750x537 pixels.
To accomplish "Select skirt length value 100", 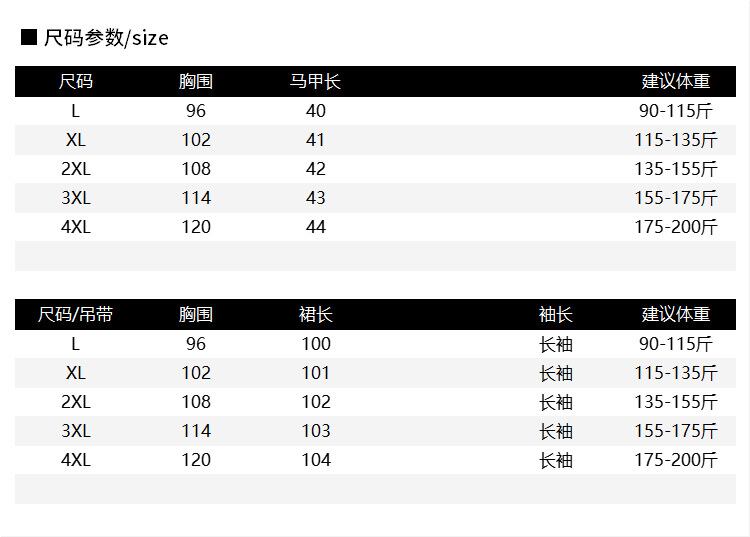I will pos(315,344).
